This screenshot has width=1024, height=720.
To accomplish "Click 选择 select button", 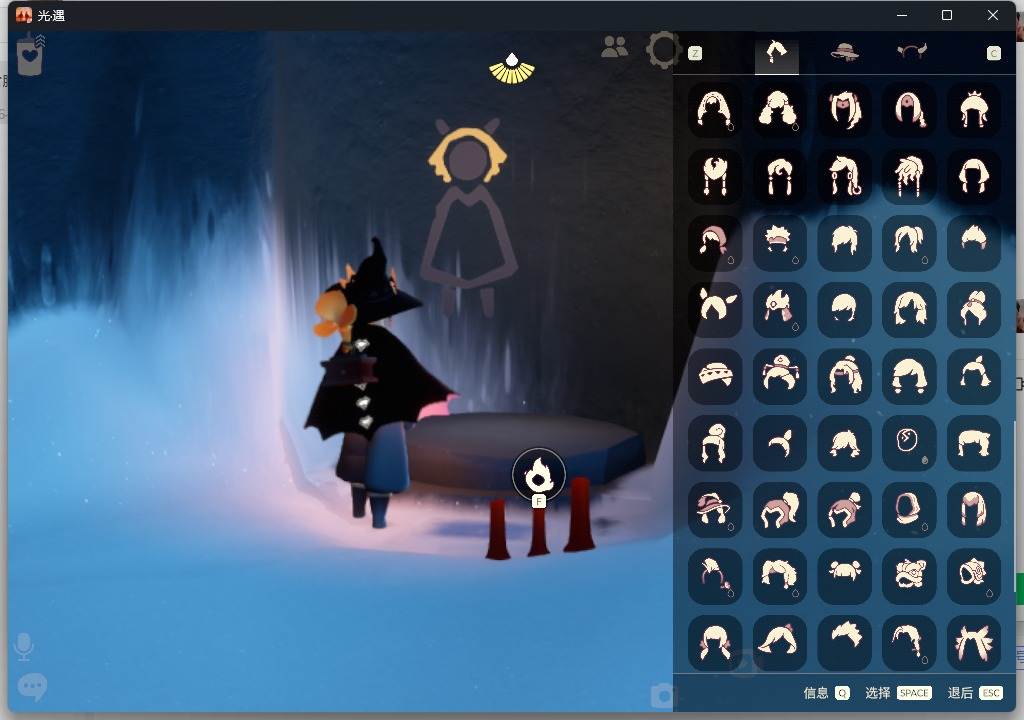I will [898, 693].
